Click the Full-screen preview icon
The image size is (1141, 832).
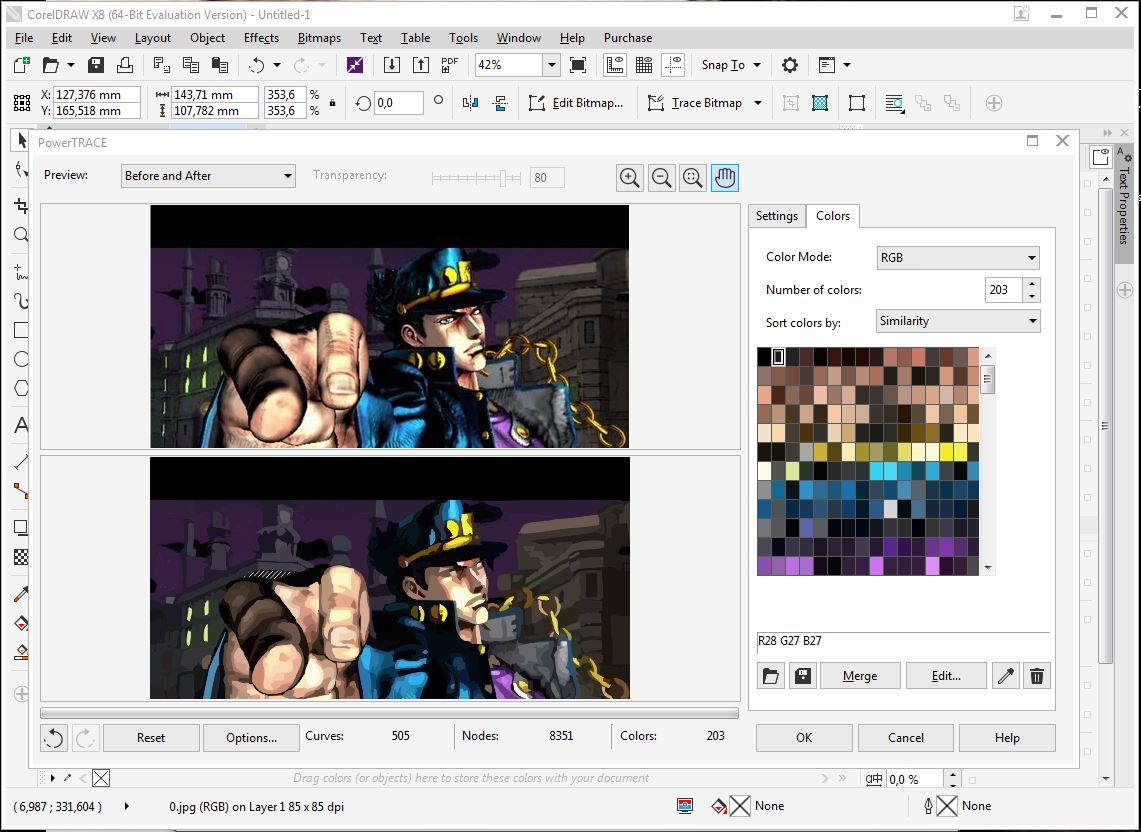[x=578, y=65]
